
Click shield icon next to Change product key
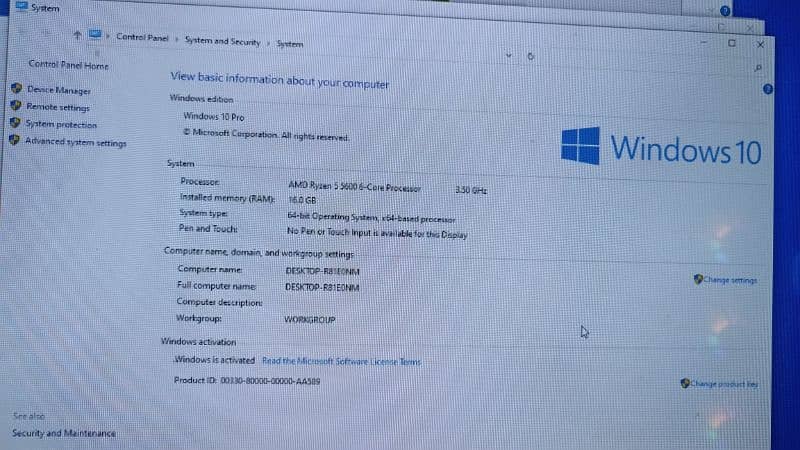tap(685, 383)
